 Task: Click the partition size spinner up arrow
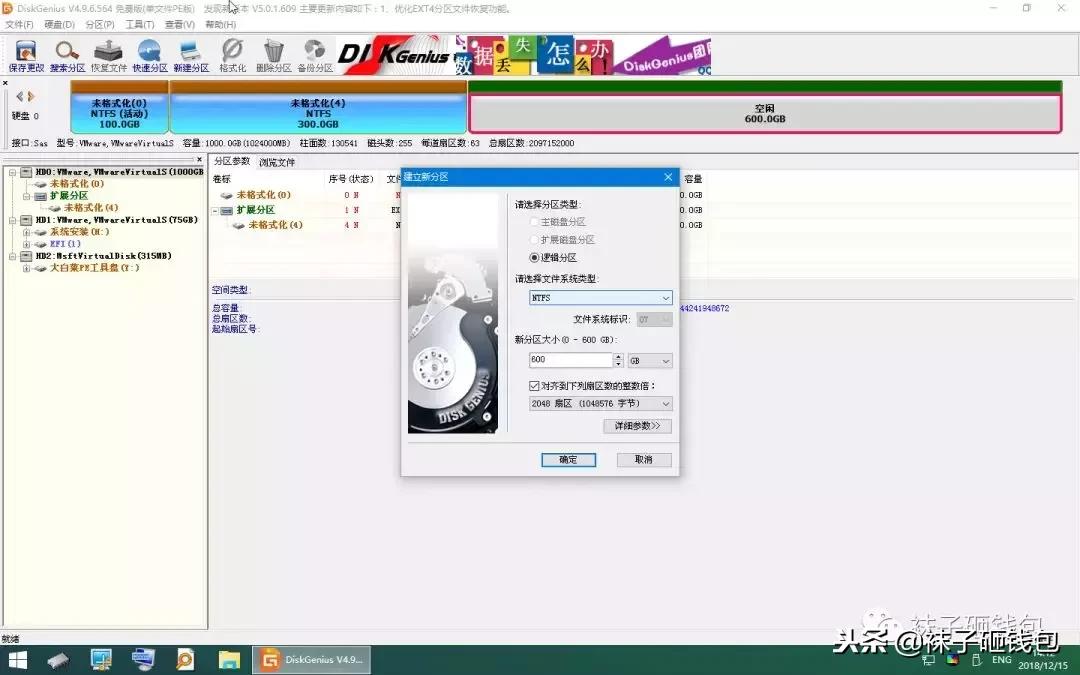[x=618, y=356]
